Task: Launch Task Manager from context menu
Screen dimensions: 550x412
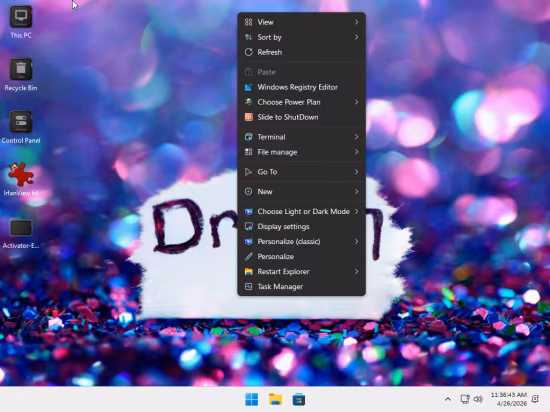Action: click(302, 286)
